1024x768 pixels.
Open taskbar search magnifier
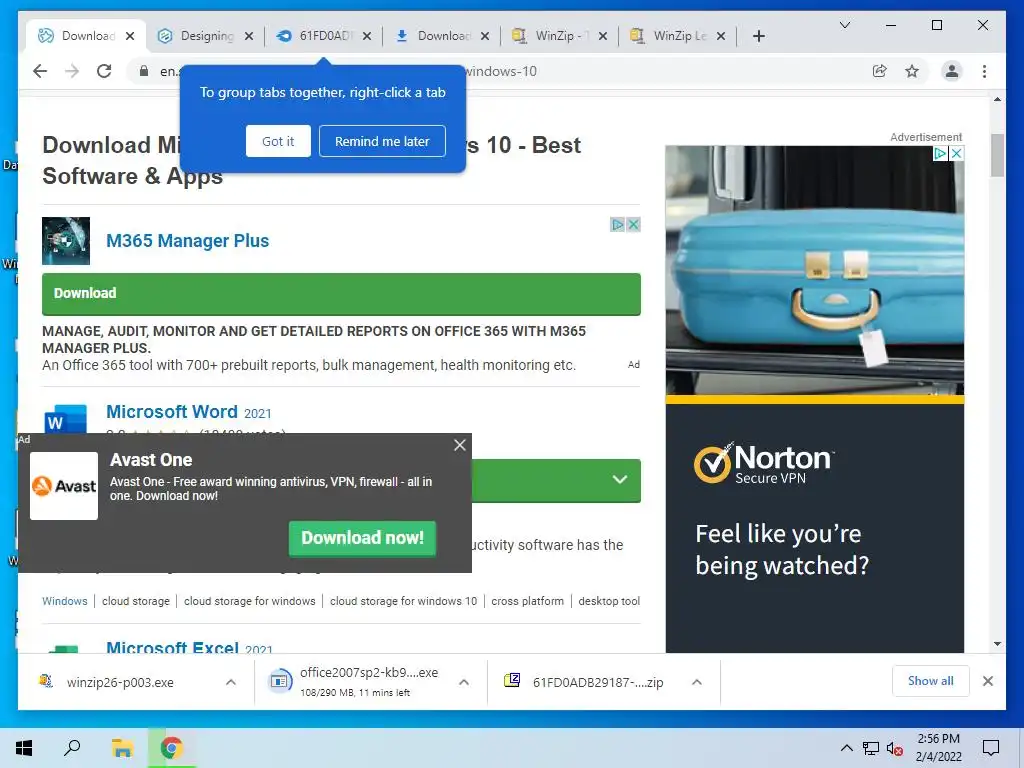pyautogui.click(x=72, y=748)
